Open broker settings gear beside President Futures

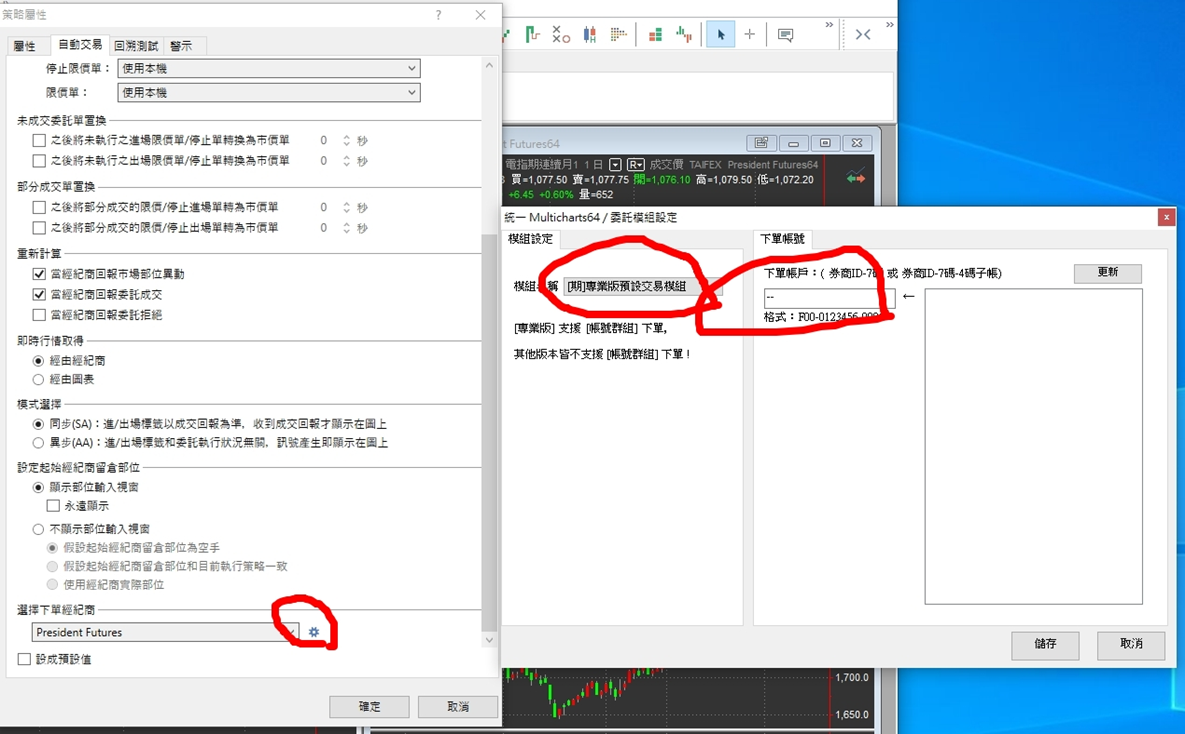click(314, 632)
